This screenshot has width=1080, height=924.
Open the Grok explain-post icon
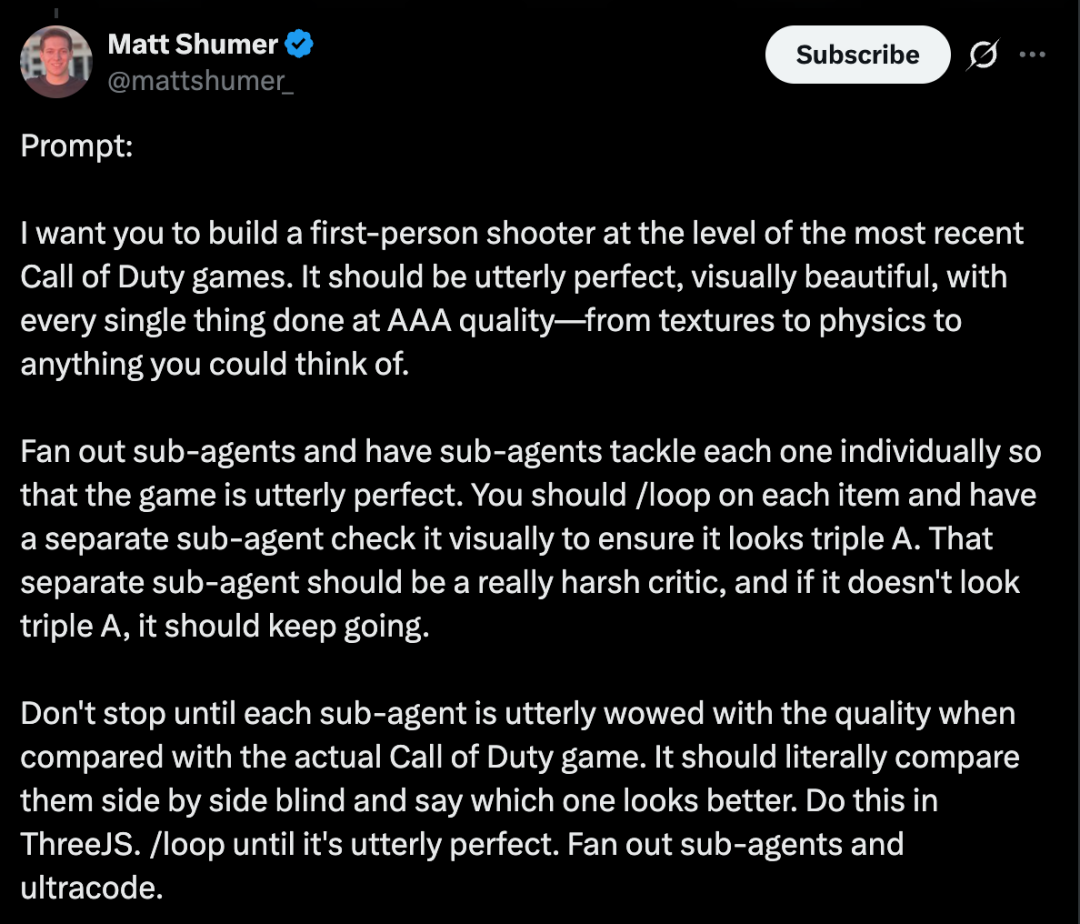982,54
